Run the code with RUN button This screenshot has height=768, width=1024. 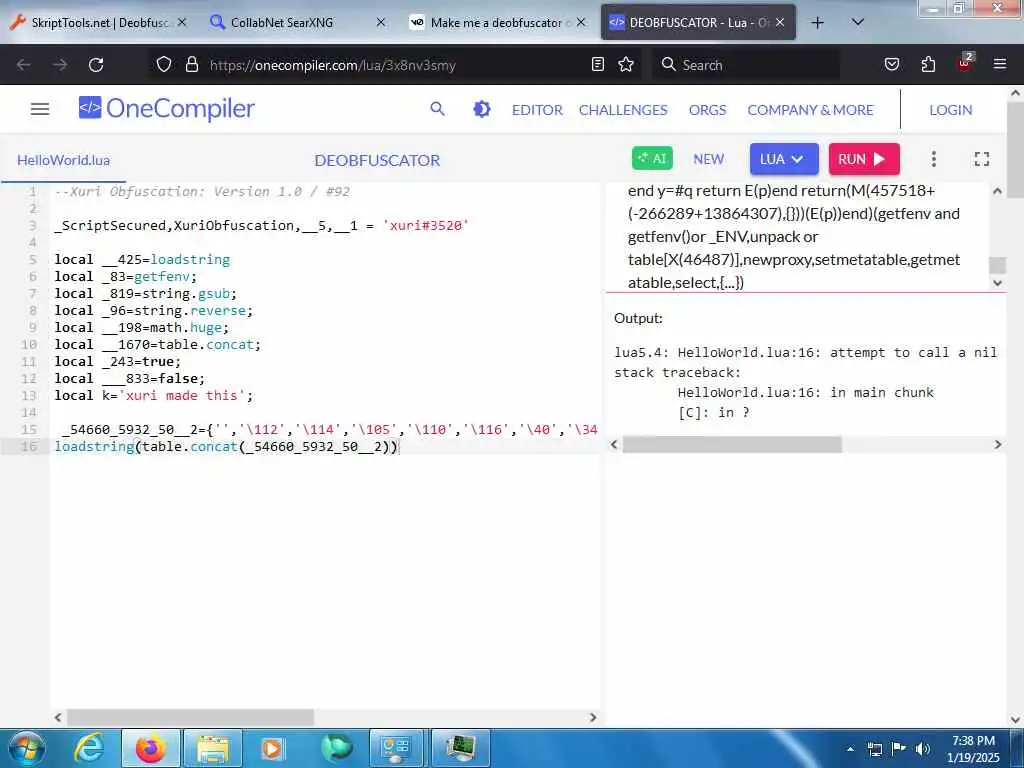click(x=864, y=159)
